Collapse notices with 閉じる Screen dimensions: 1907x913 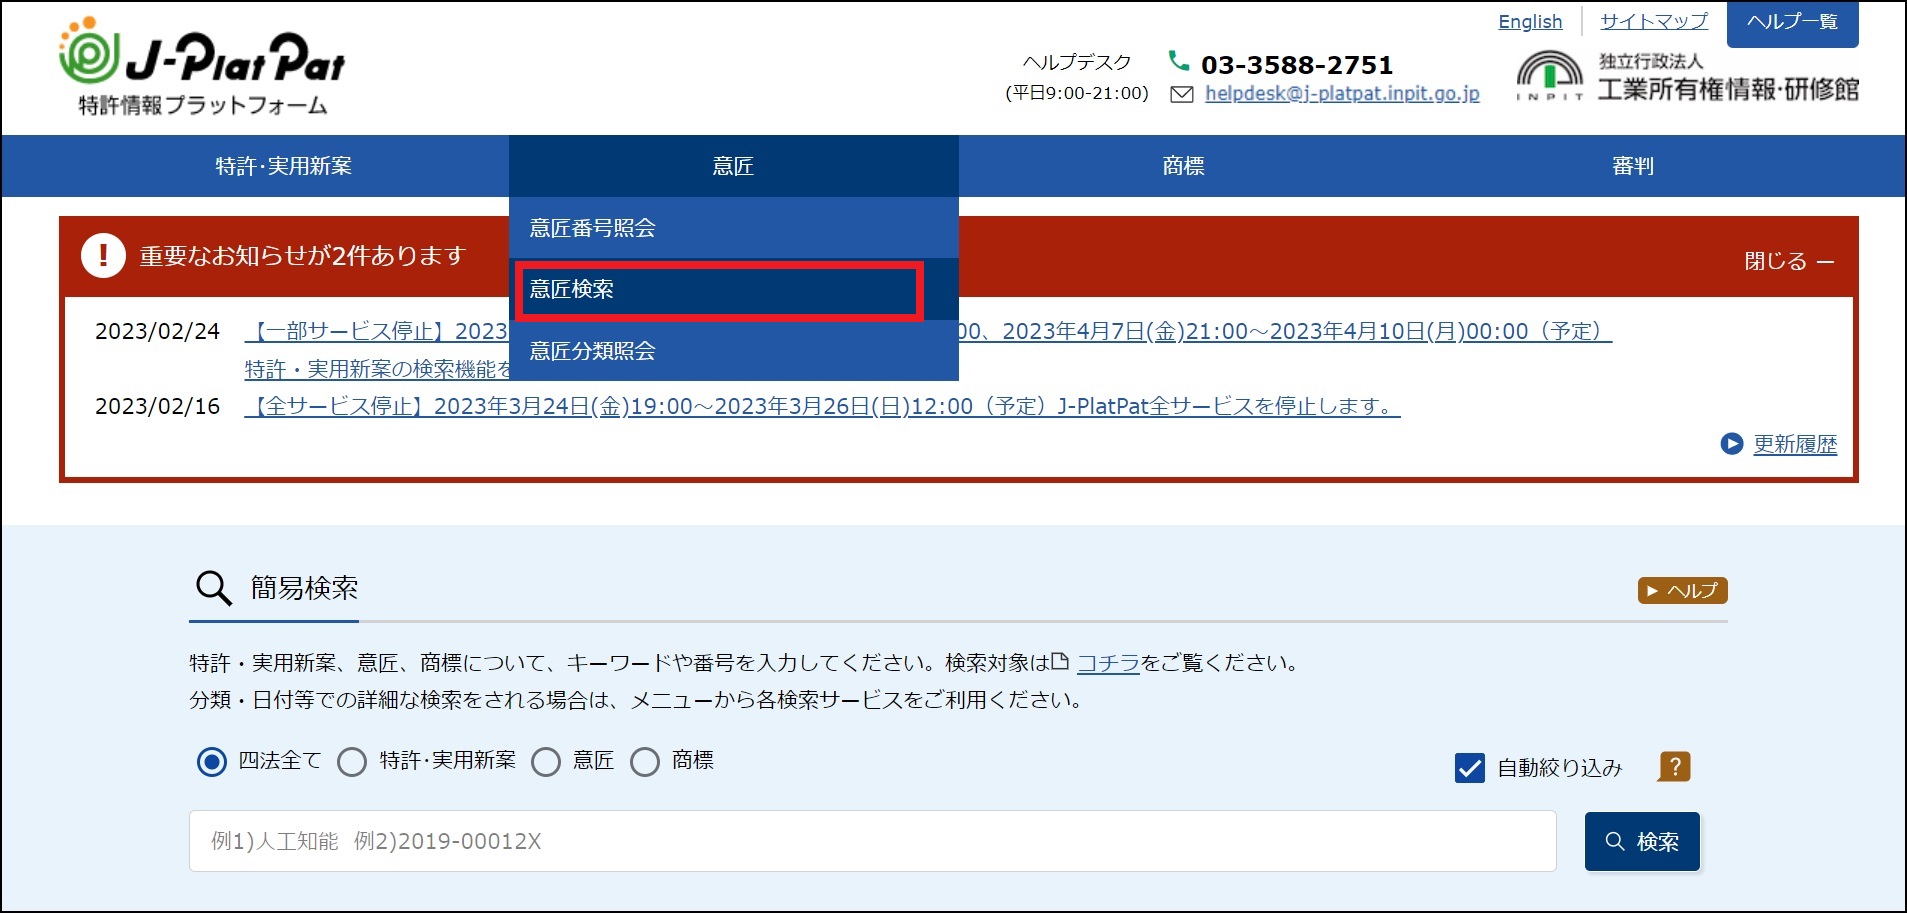1788,261
